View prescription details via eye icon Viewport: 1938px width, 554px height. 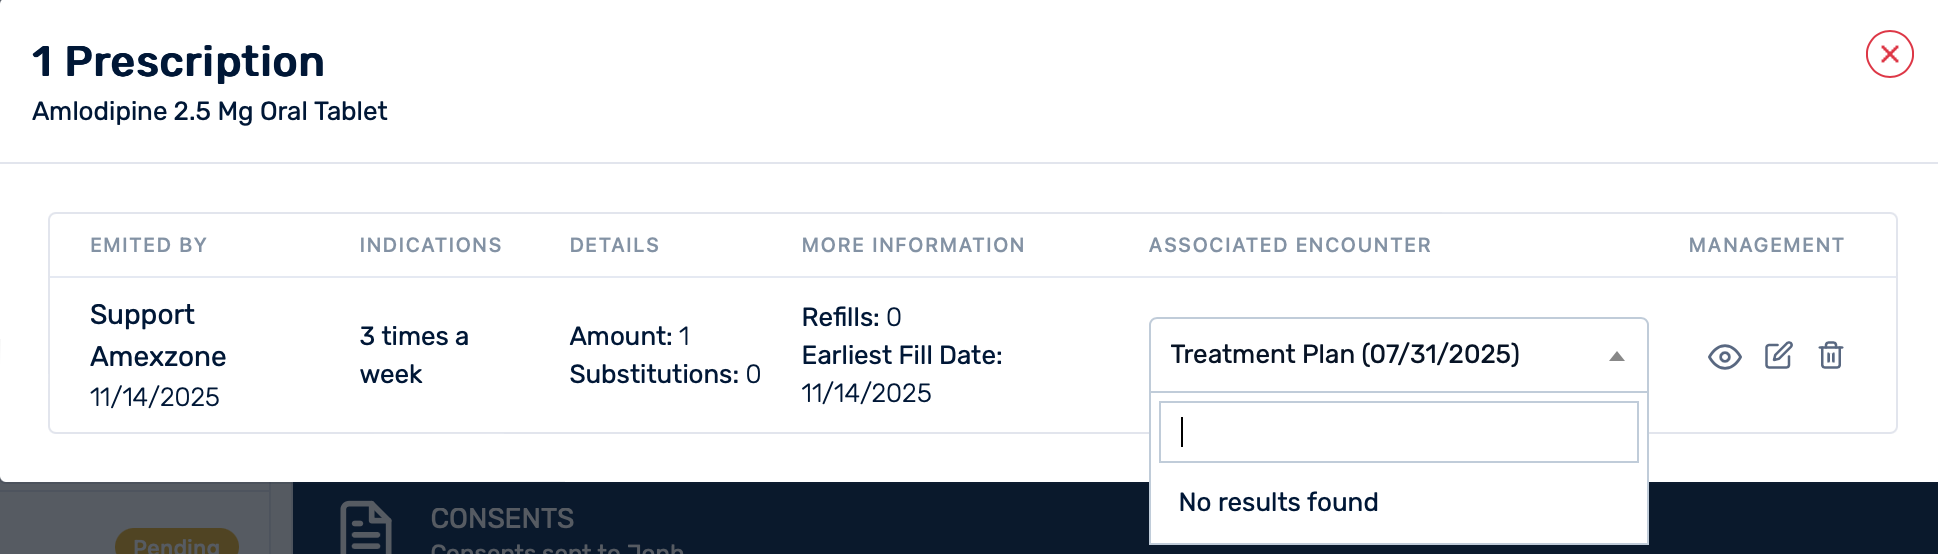pos(1724,356)
